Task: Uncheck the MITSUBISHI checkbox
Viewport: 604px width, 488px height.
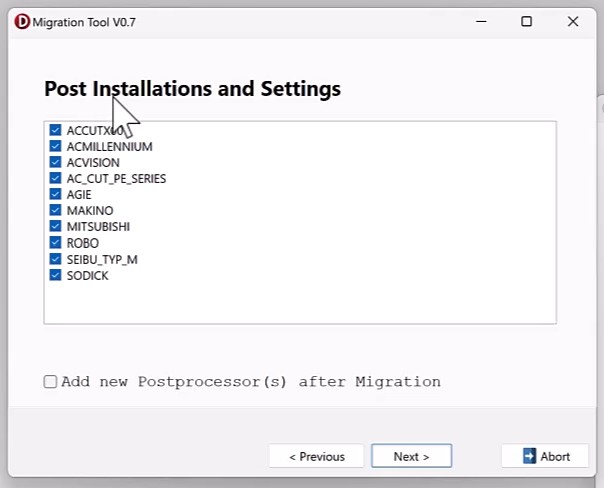Action: [x=55, y=226]
